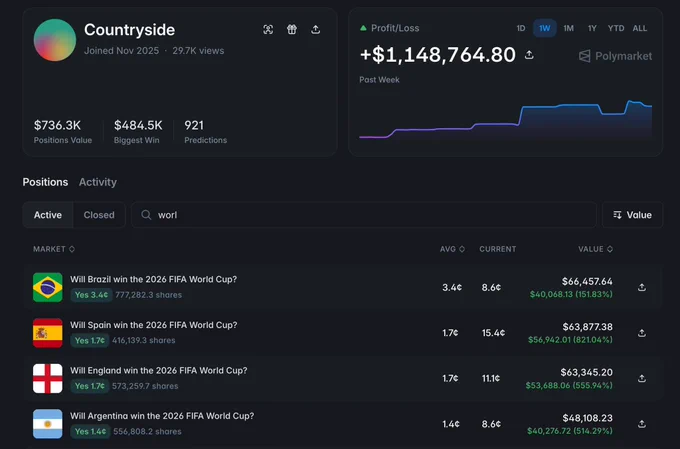The image size is (680, 449).
Task: Click the $66,457.64 value for Brazil
Action: (587, 282)
